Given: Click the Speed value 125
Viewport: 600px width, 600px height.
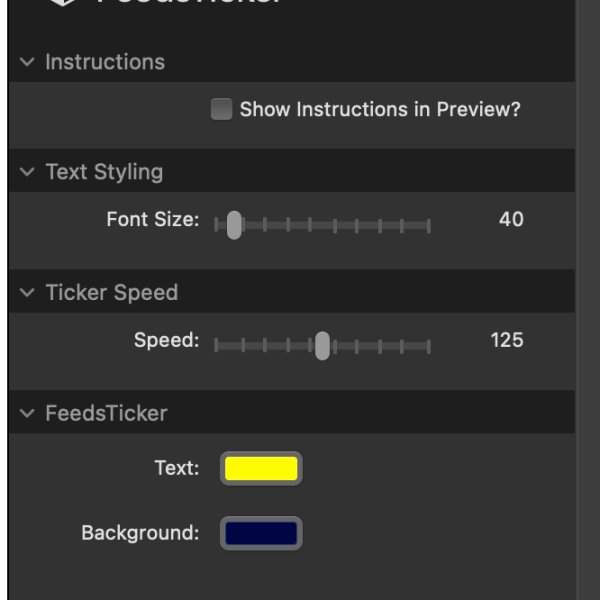Looking at the screenshot, I should [x=507, y=340].
